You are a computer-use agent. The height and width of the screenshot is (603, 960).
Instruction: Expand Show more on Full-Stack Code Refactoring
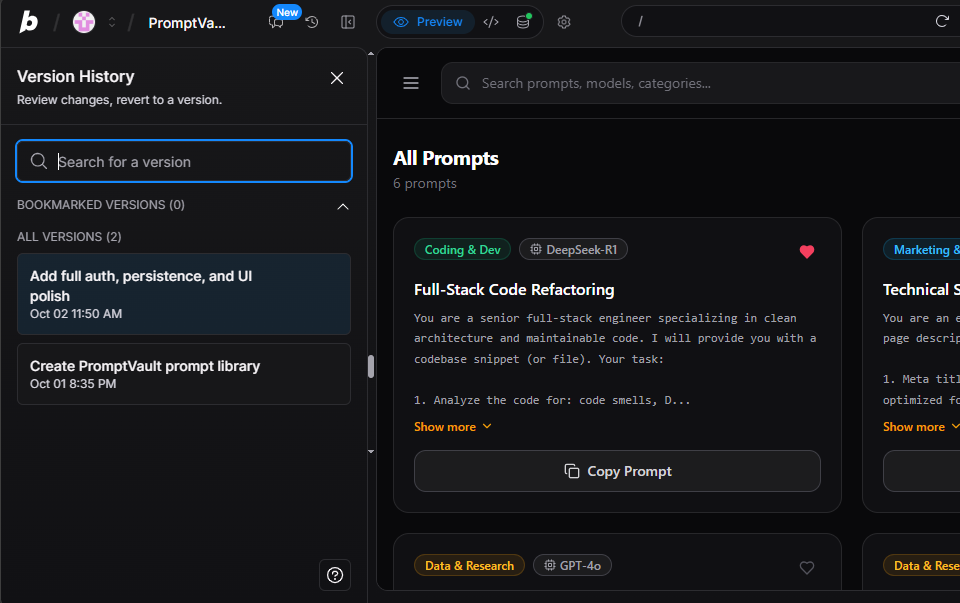click(452, 427)
